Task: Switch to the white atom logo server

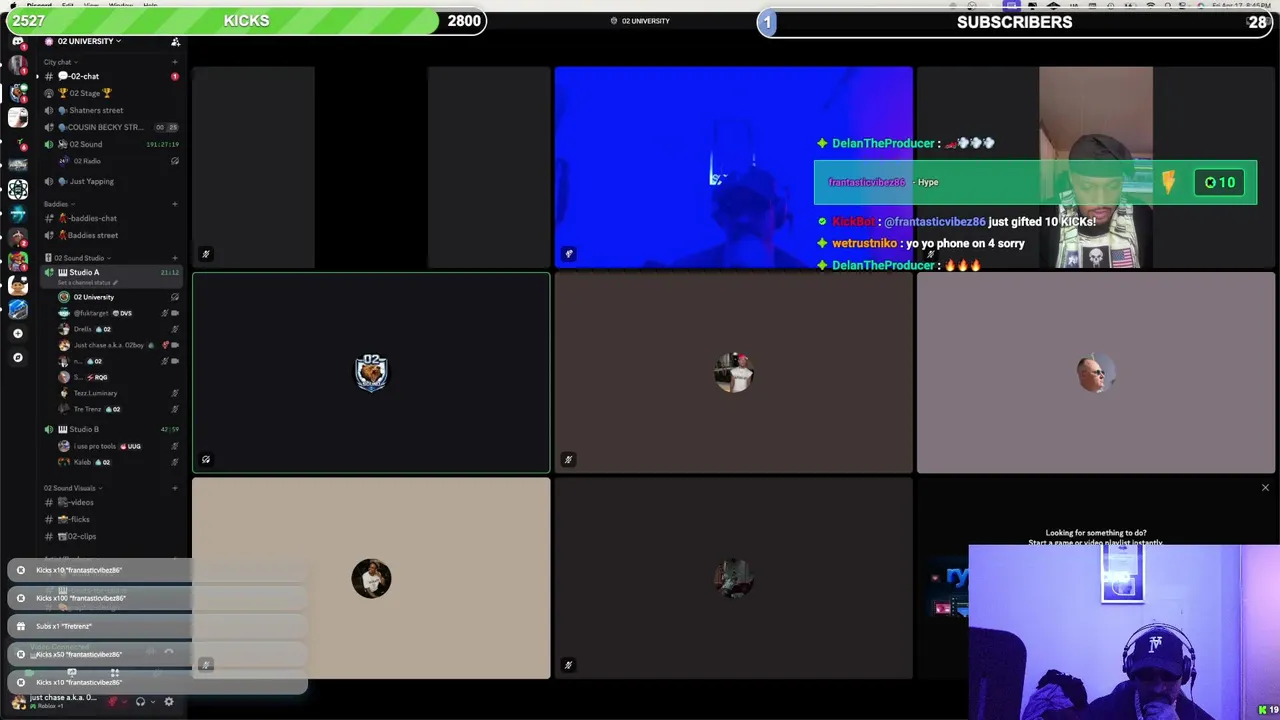Action: pos(17,189)
